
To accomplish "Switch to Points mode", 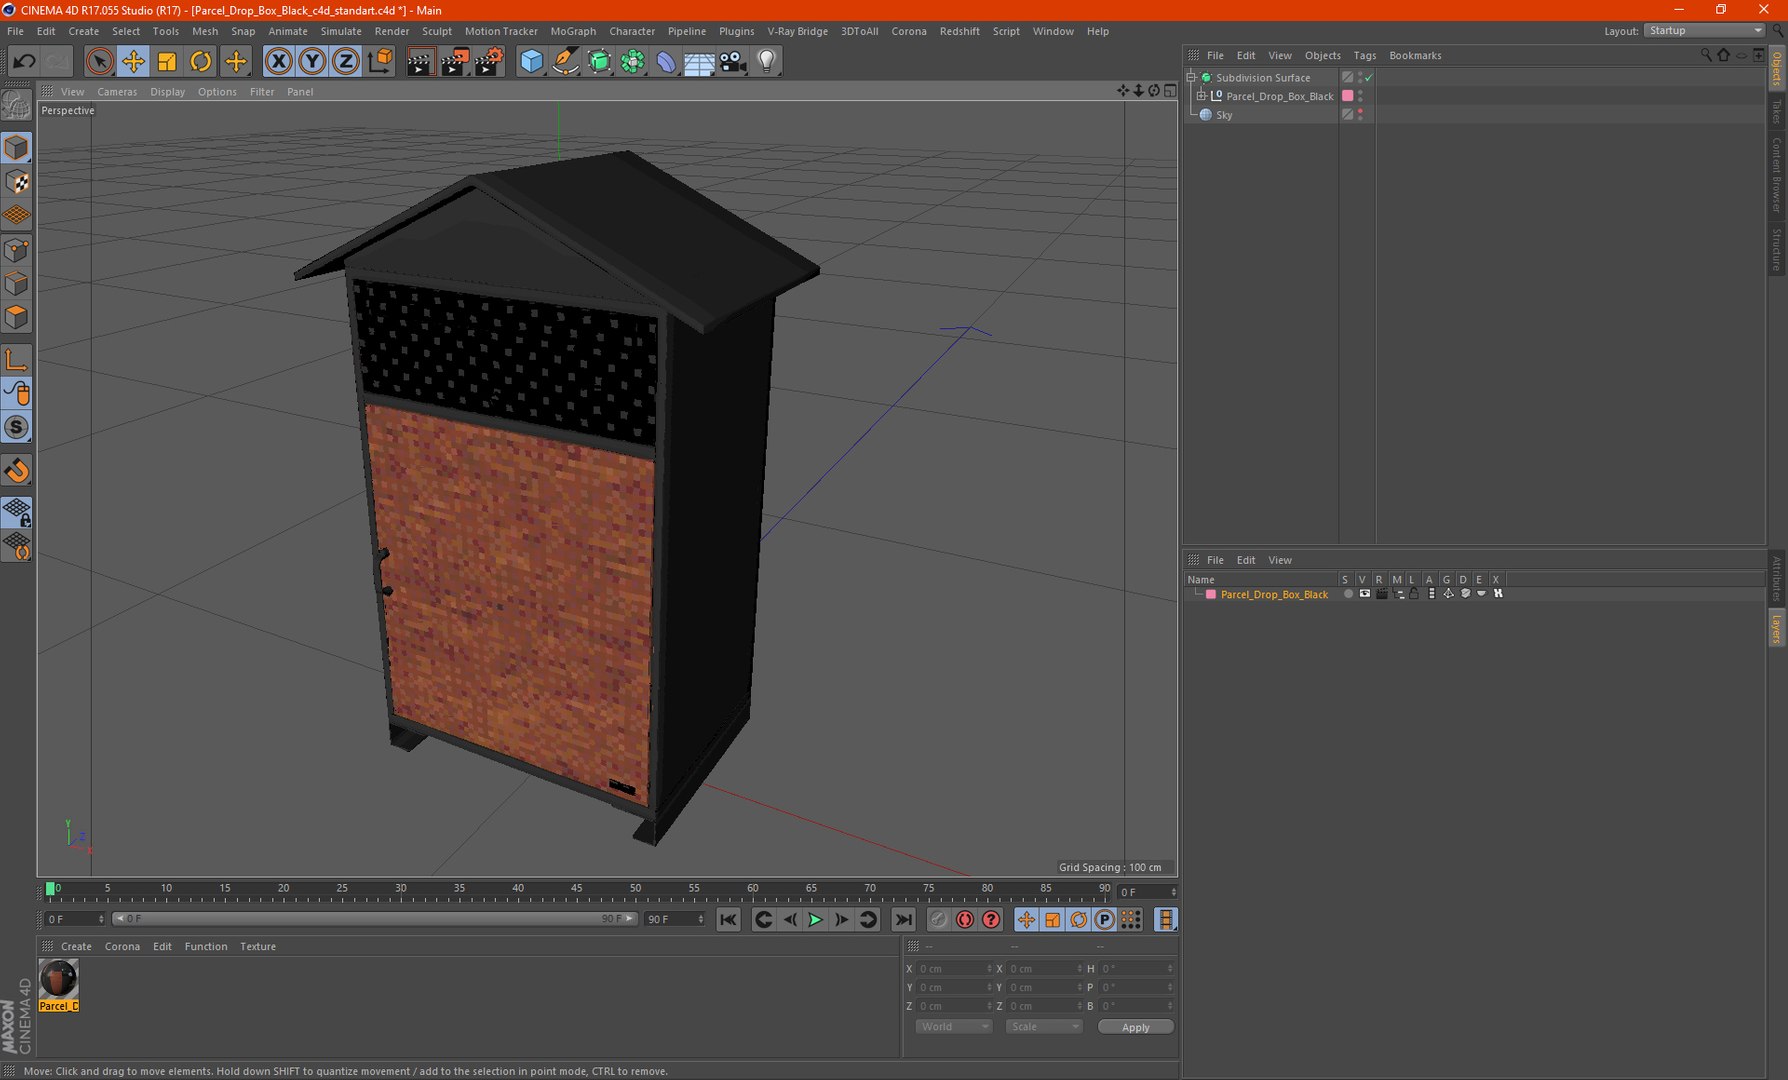I will coord(16,250).
